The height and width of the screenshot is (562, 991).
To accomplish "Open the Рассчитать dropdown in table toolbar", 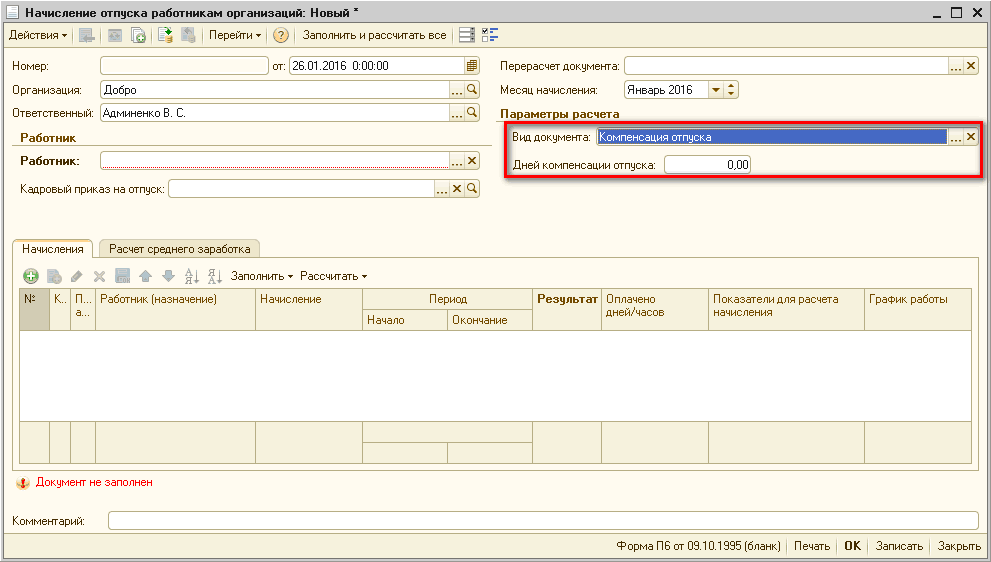I will tap(333, 276).
